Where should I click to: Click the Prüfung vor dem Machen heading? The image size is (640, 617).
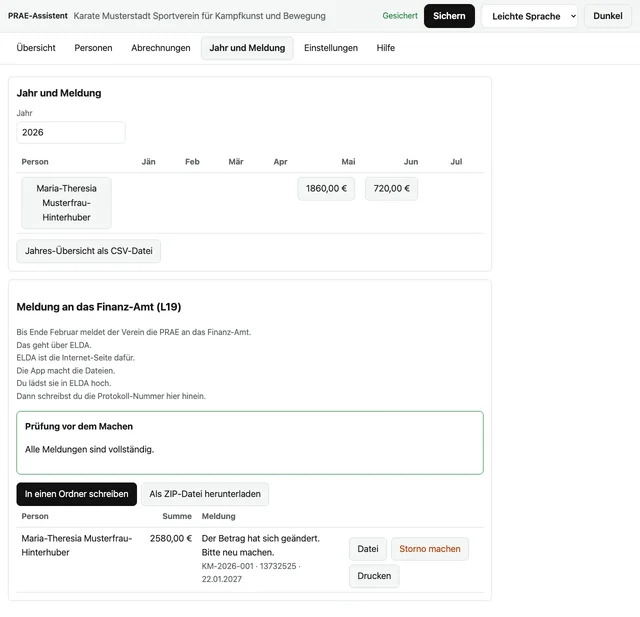pos(79,426)
